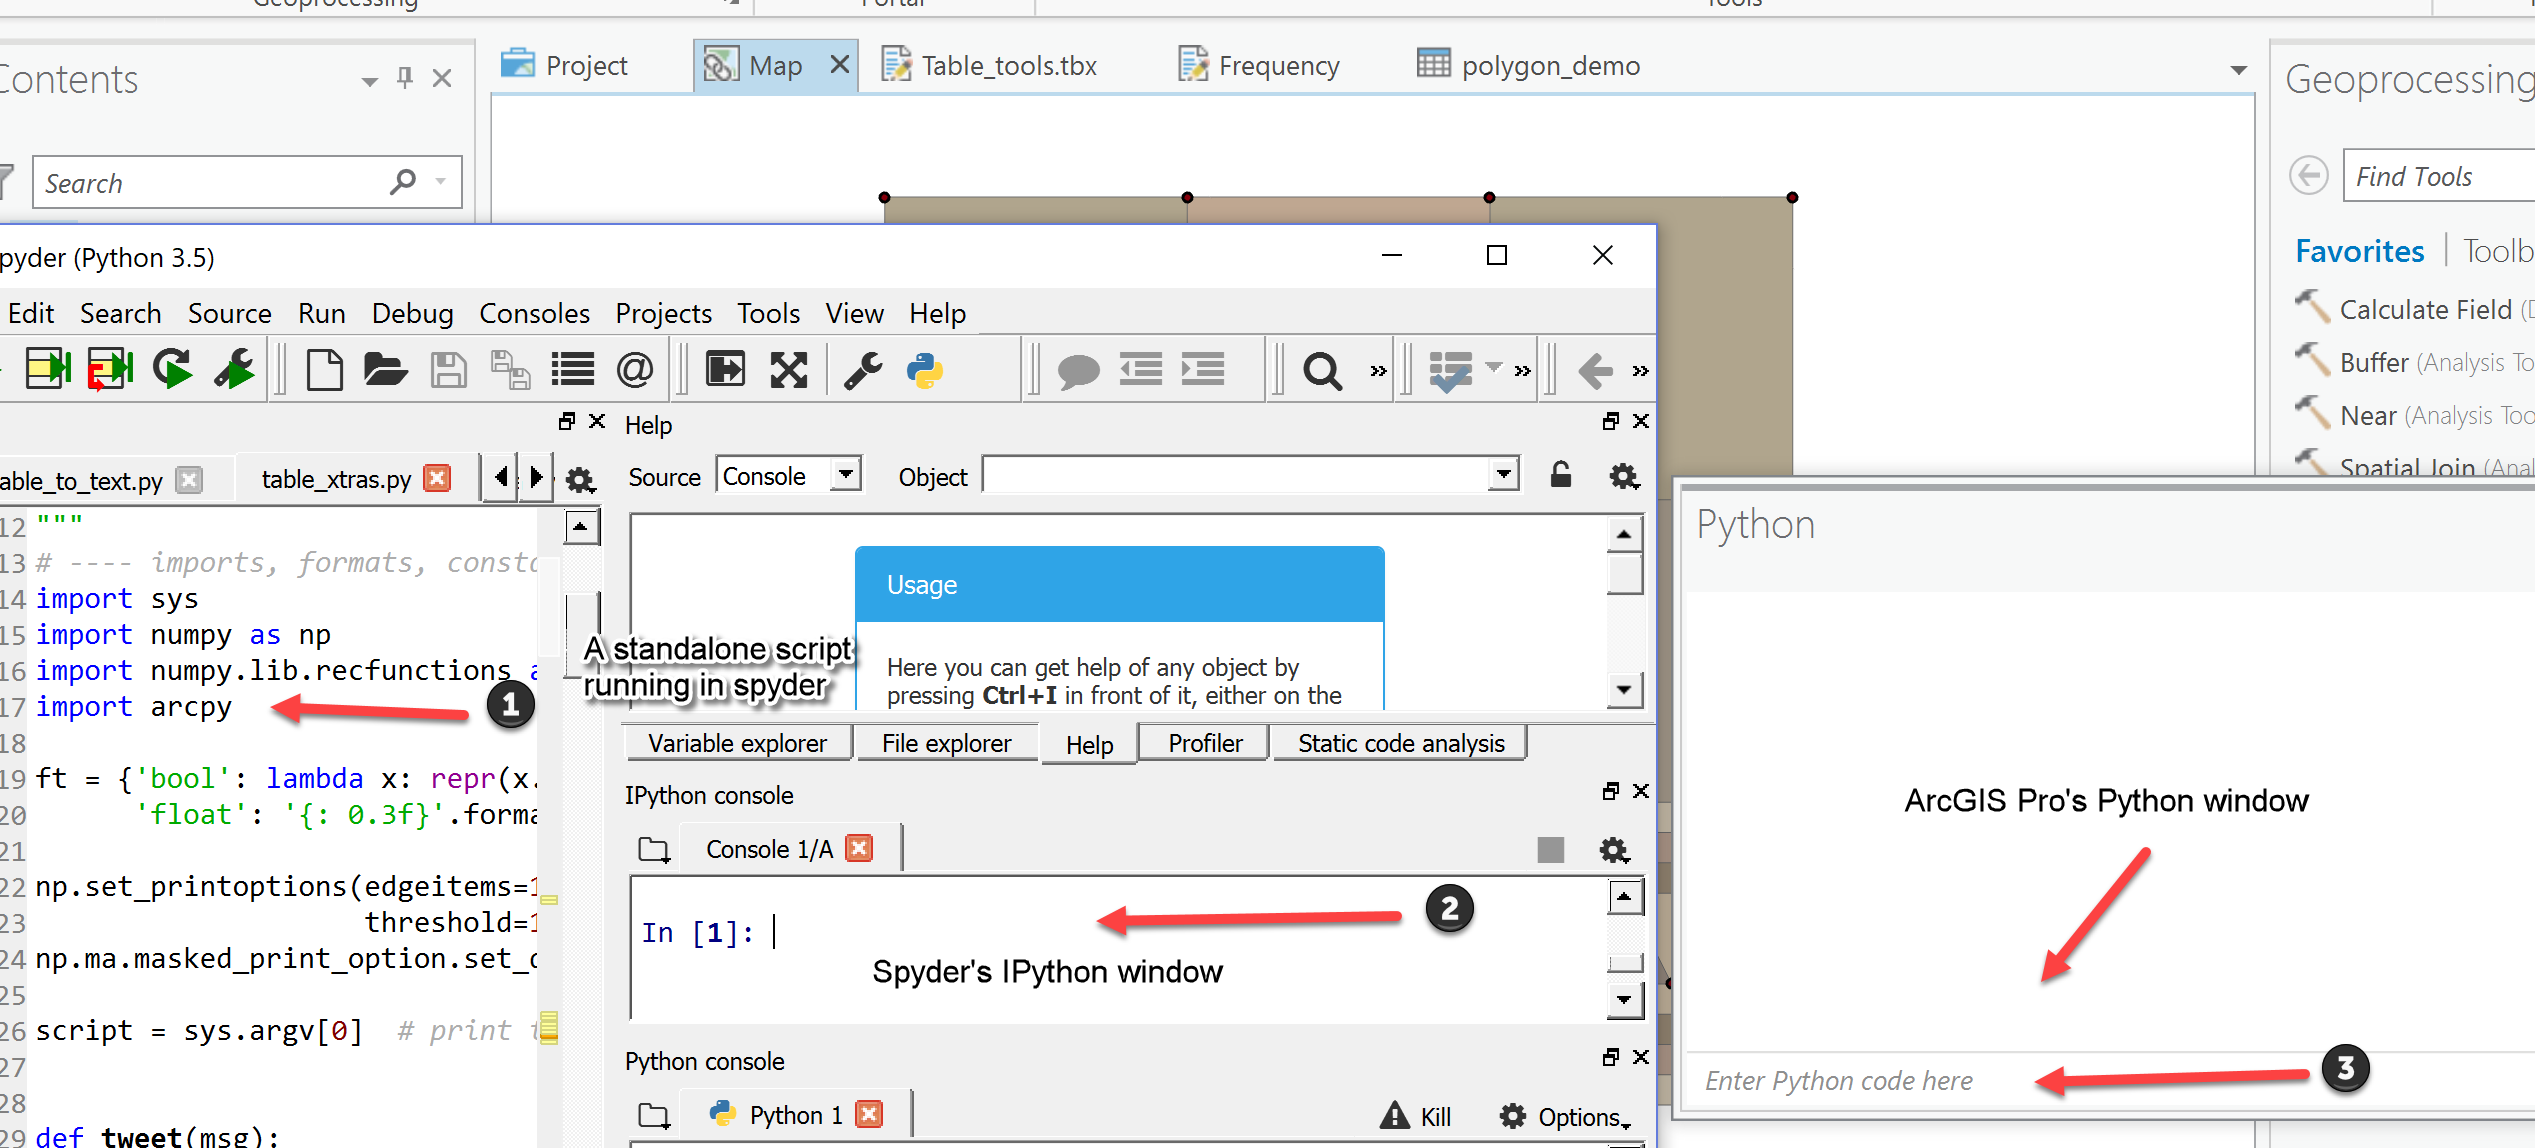
Task: Open the Search dropdown arrow in Contents
Action: (x=441, y=182)
